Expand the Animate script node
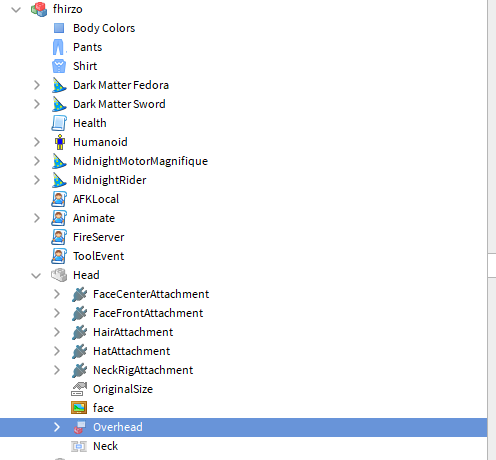Screen dimensions: 496x460 coord(37,218)
